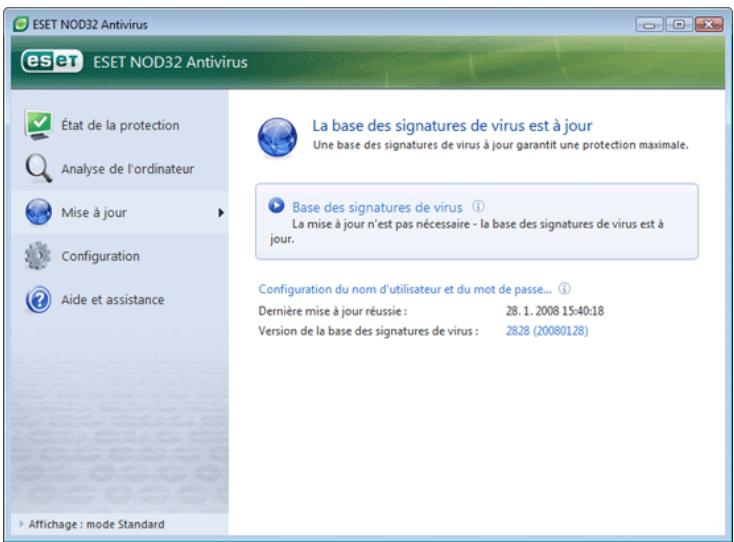Click the blue play arrow update icon

click(x=276, y=205)
